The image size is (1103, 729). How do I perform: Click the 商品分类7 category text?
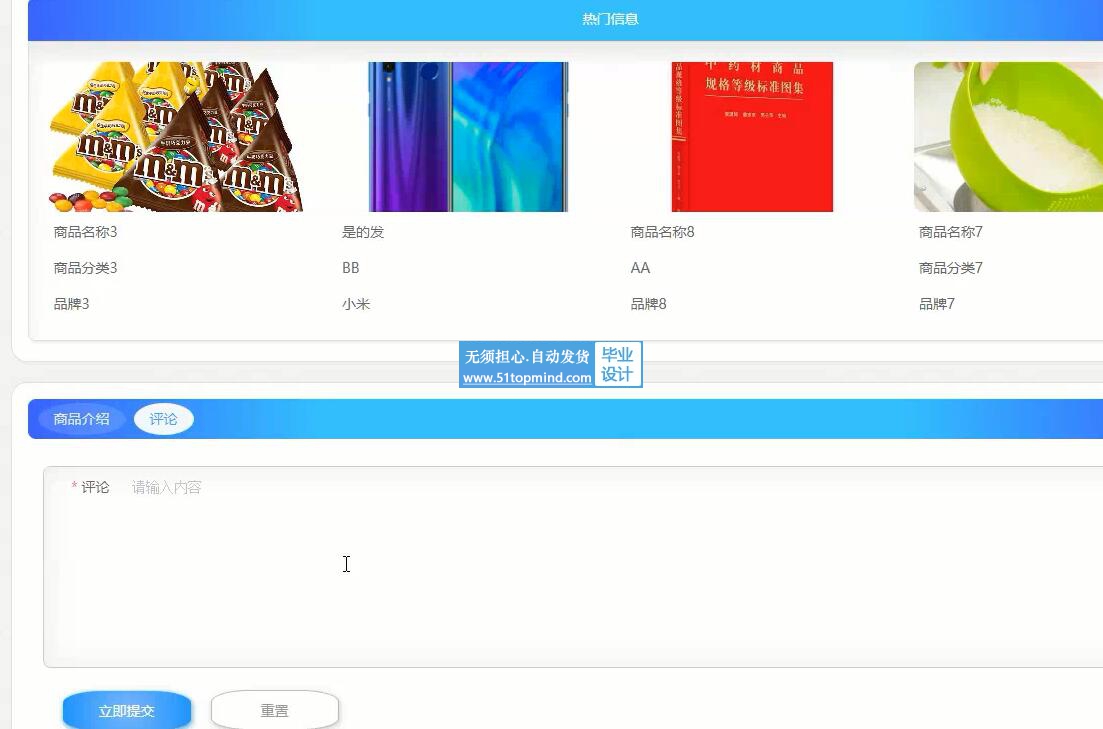click(x=950, y=268)
